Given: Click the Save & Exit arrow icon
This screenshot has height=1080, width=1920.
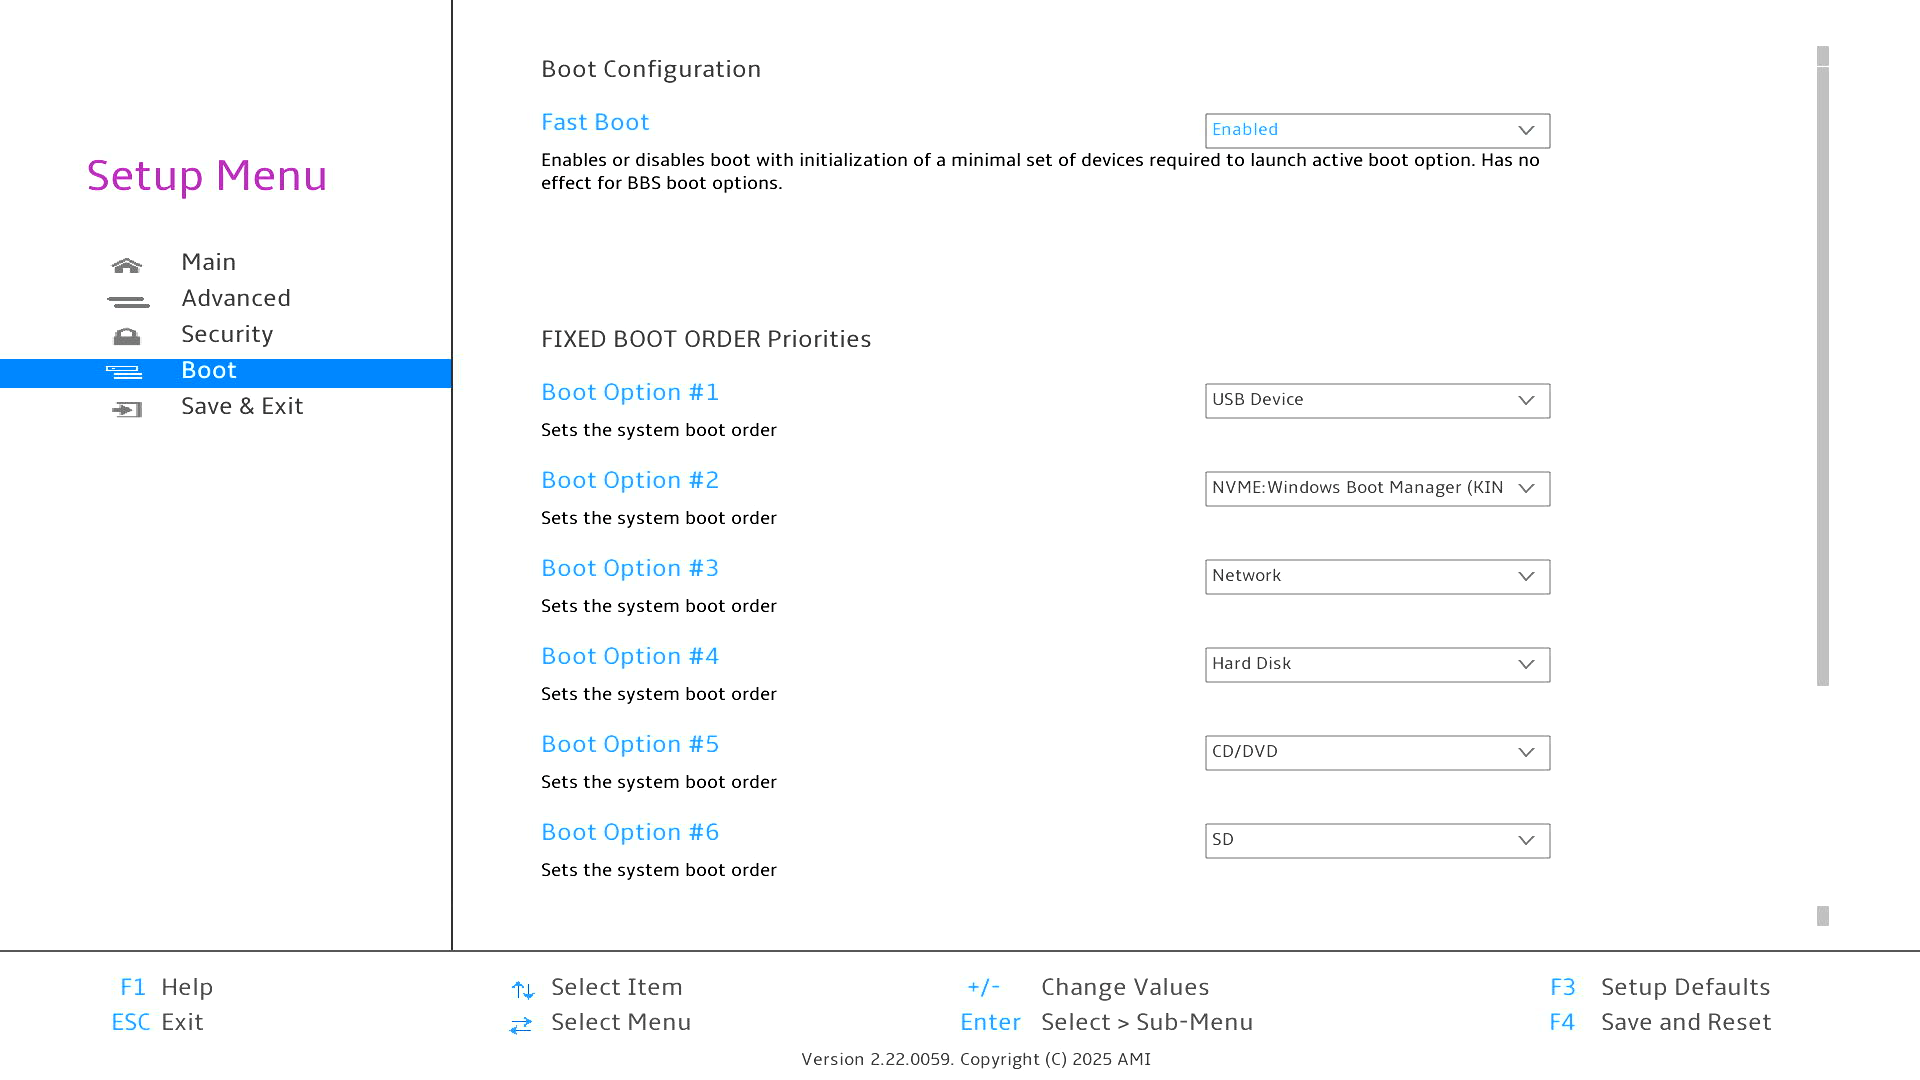Looking at the screenshot, I should pyautogui.click(x=127, y=409).
